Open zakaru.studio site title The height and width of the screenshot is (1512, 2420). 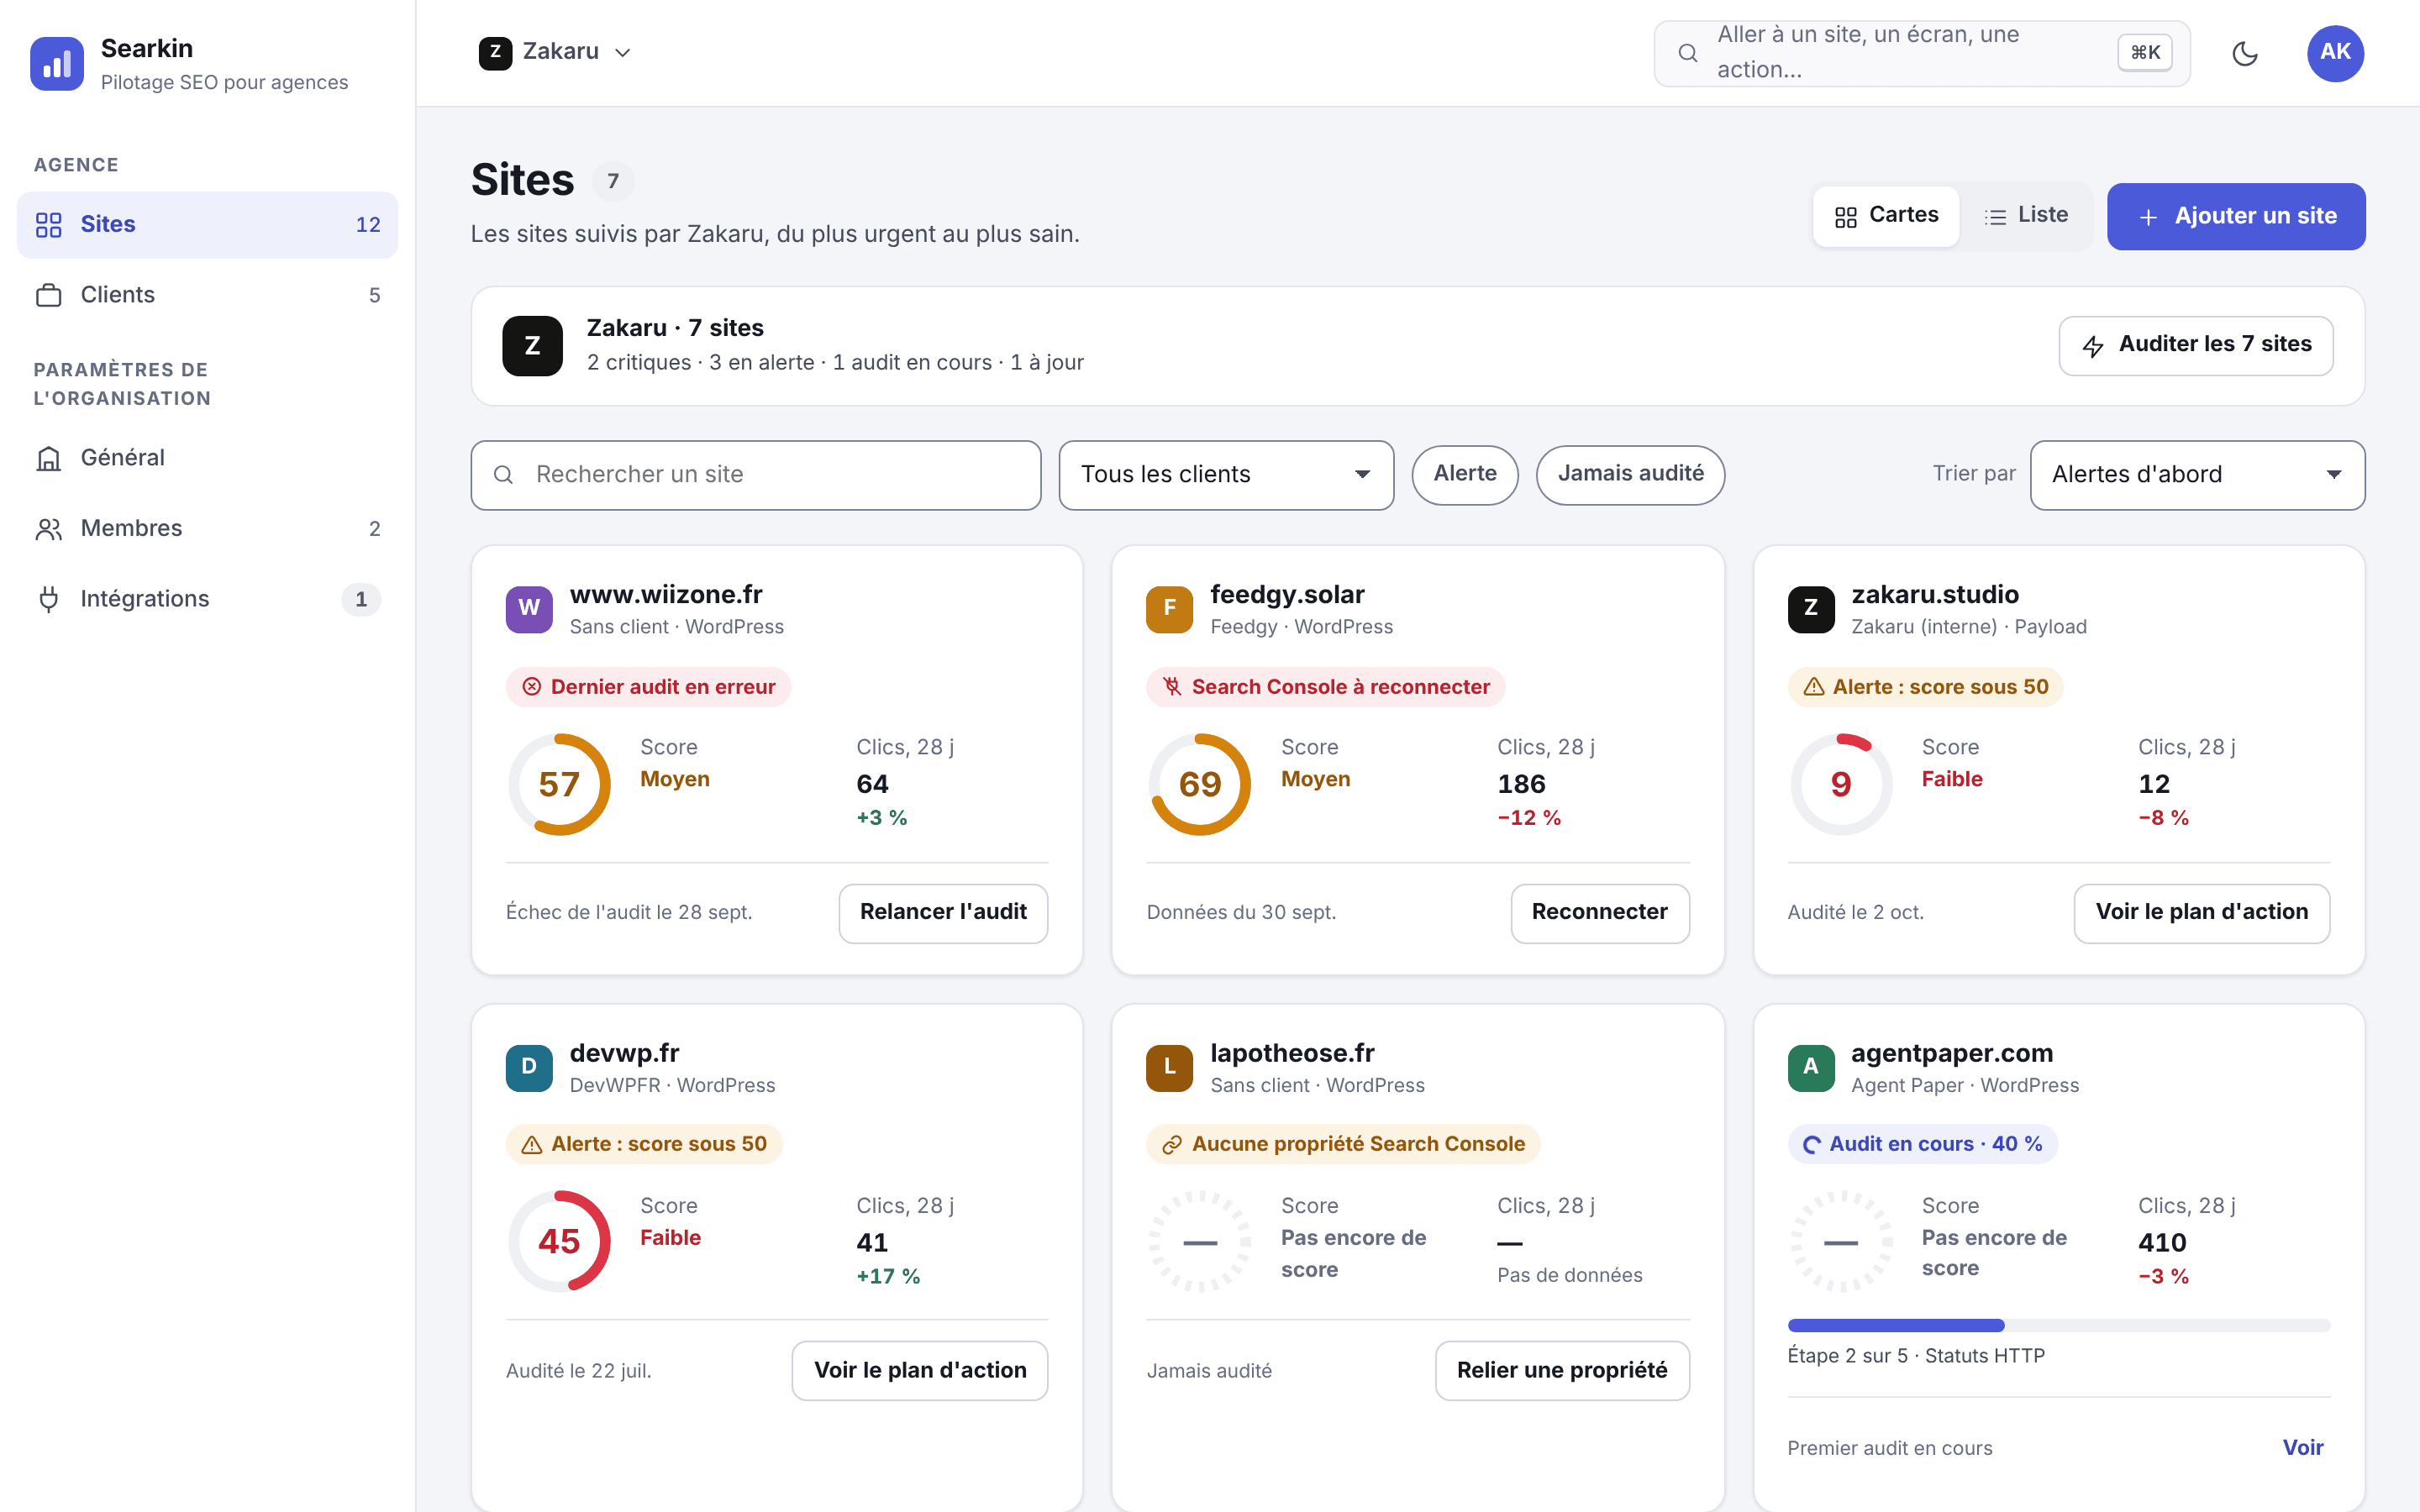point(1935,595)
